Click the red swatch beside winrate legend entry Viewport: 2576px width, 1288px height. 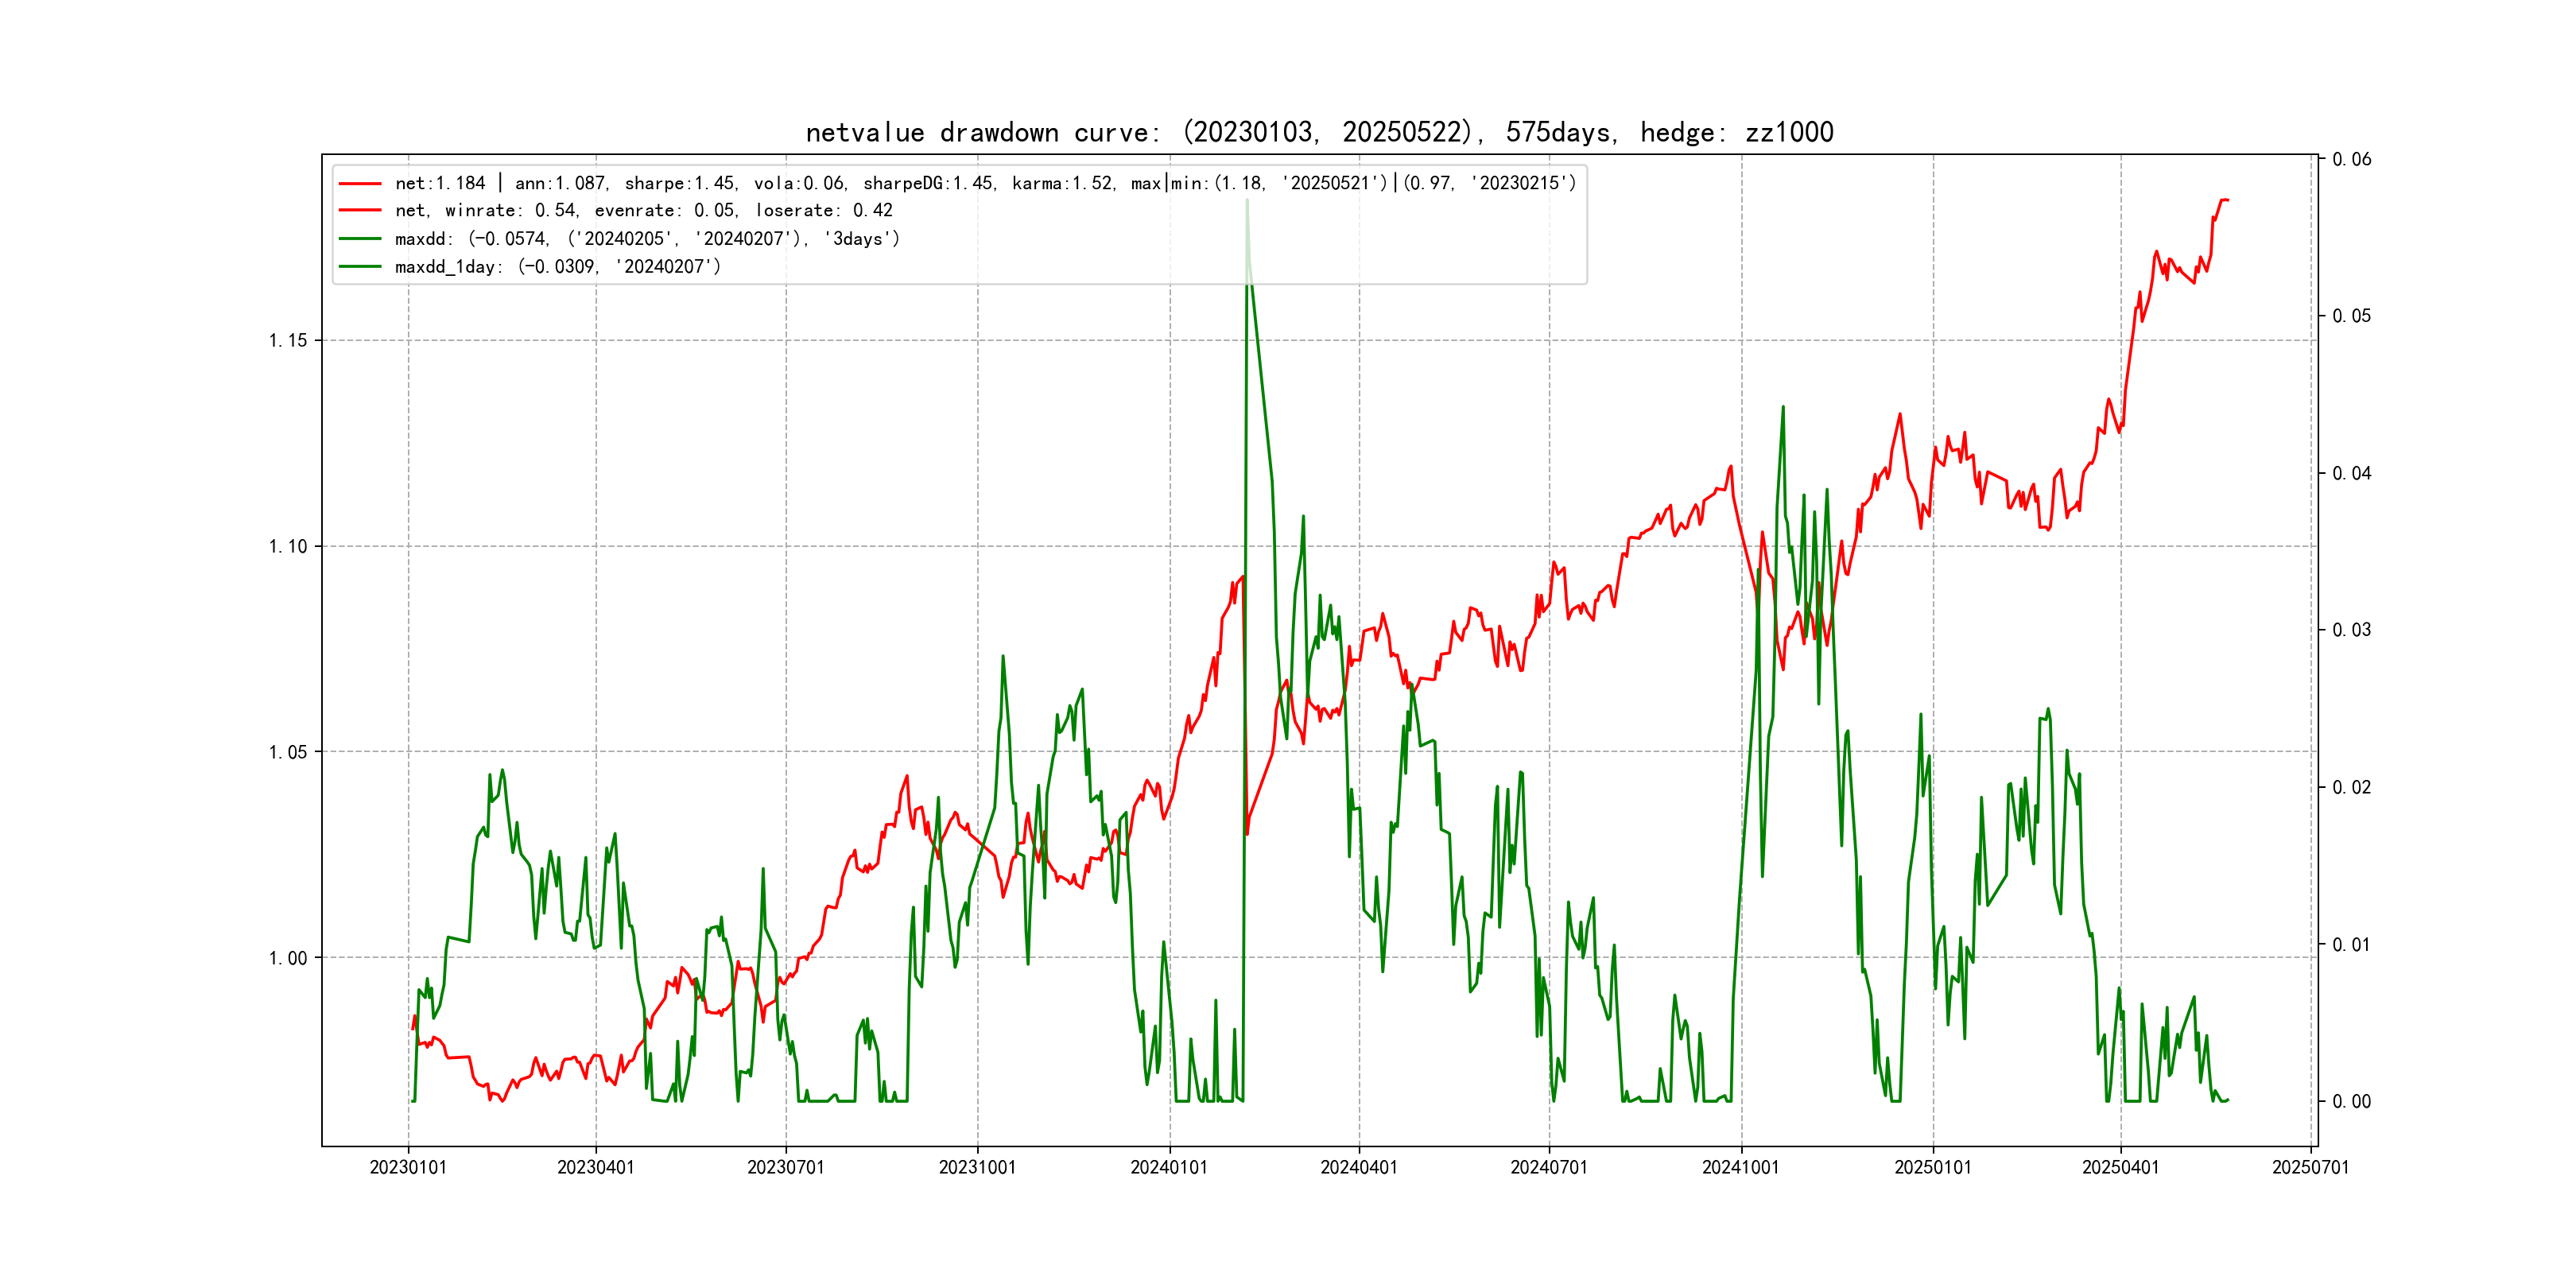[x=360, y=211]
